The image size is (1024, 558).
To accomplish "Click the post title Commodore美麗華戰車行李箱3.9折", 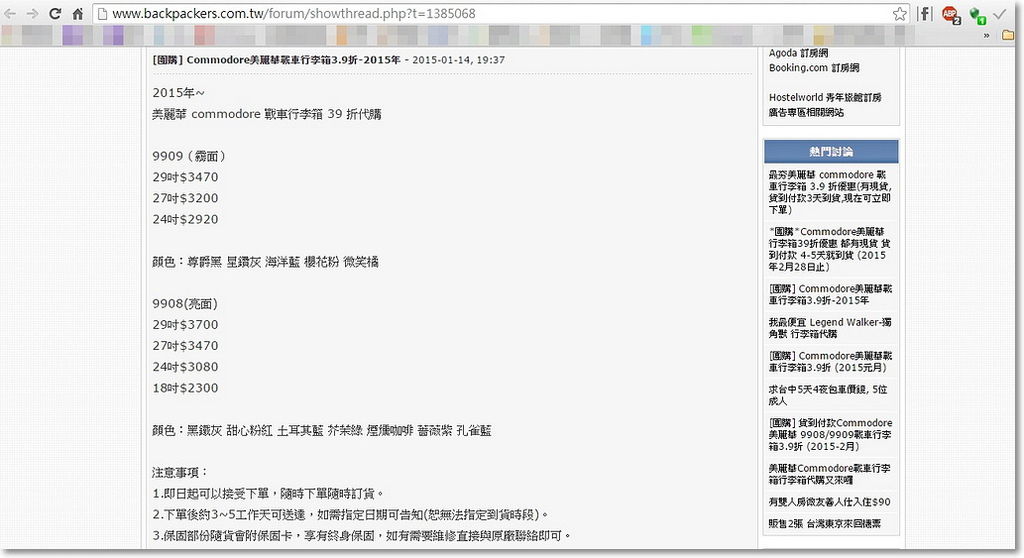I will [276, 59].
